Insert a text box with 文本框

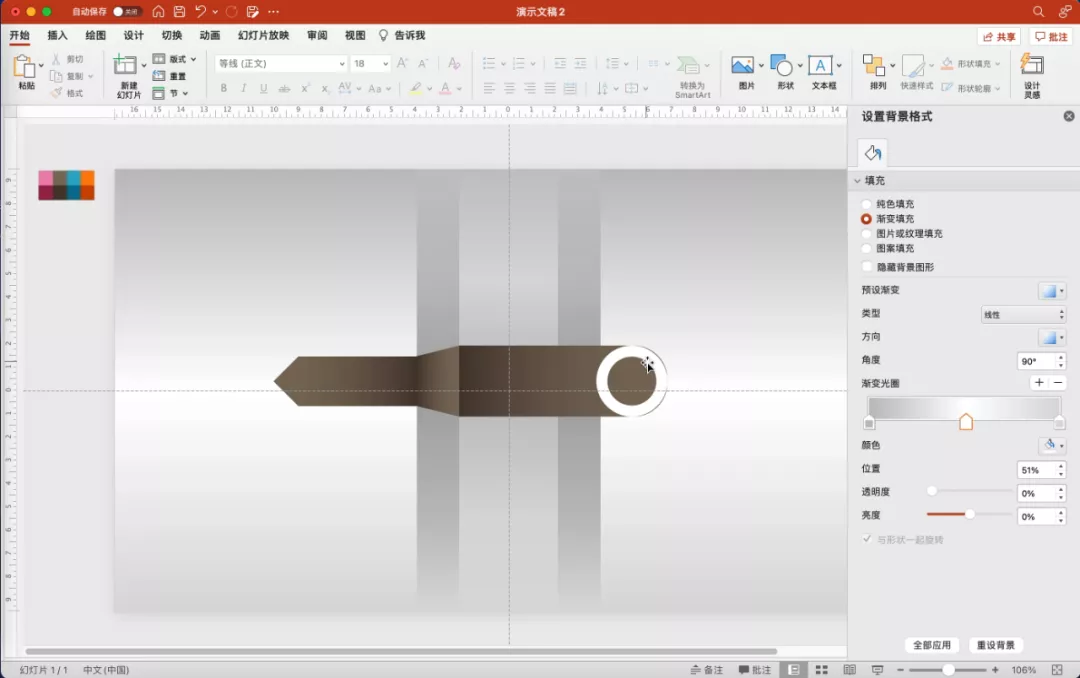[x=821, y=67]
